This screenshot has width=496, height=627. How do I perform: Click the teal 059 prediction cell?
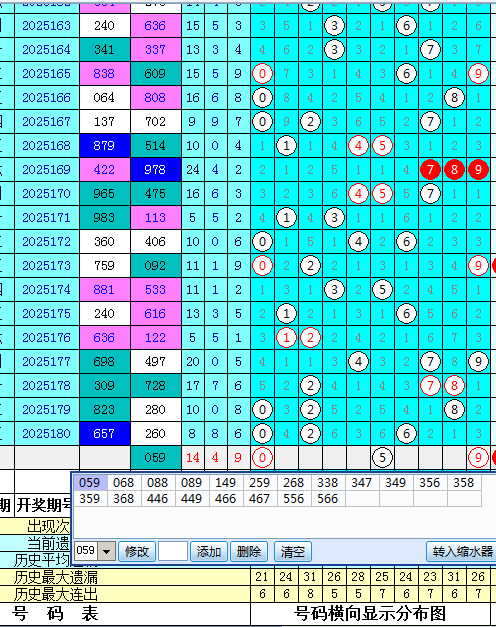(x=156, y=457)
